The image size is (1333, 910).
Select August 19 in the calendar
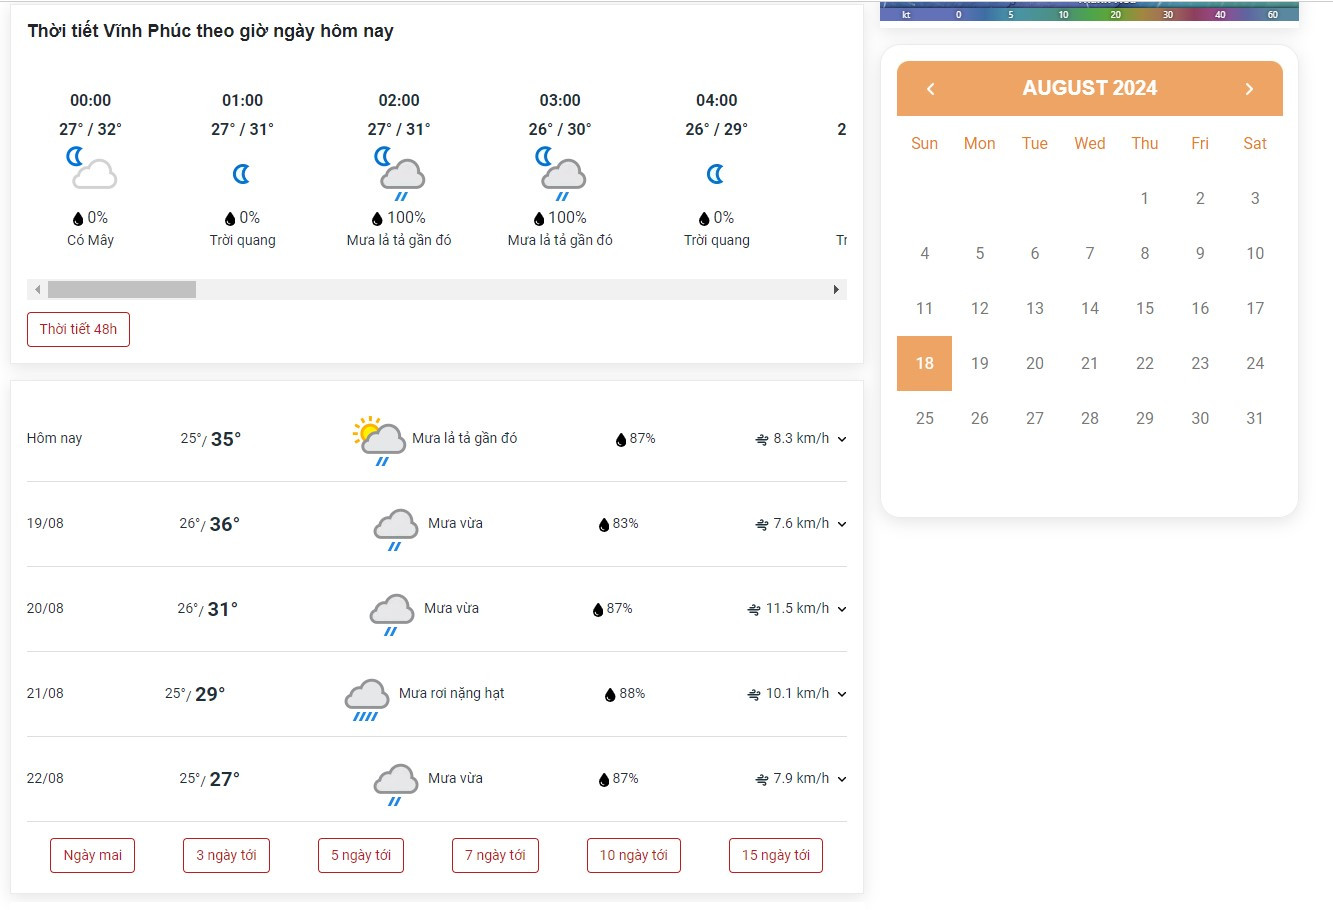coord(980,363)
